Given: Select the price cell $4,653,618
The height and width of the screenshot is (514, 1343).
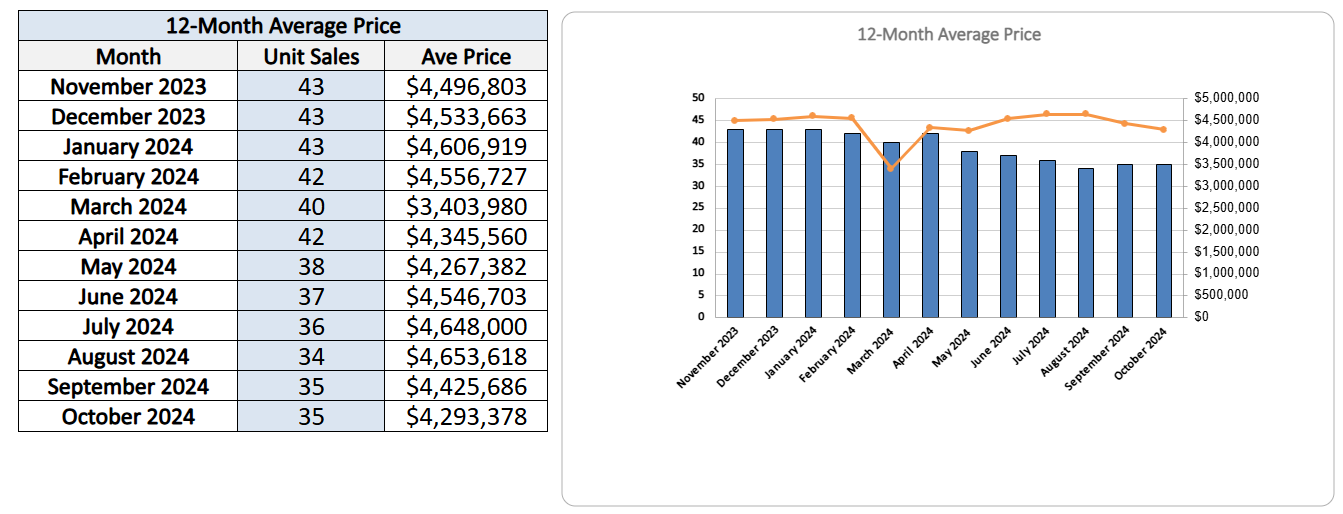Looking at the screenshot, I should (x=466, y=356).
